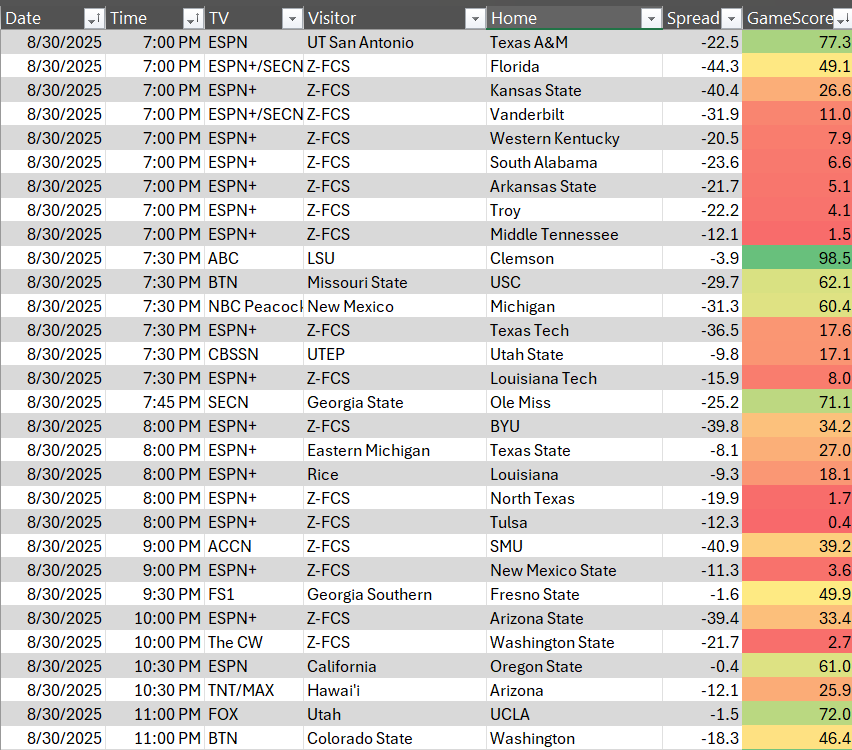Select the SECN TV cell
This screenshot has width=852, height=750.
254,402
